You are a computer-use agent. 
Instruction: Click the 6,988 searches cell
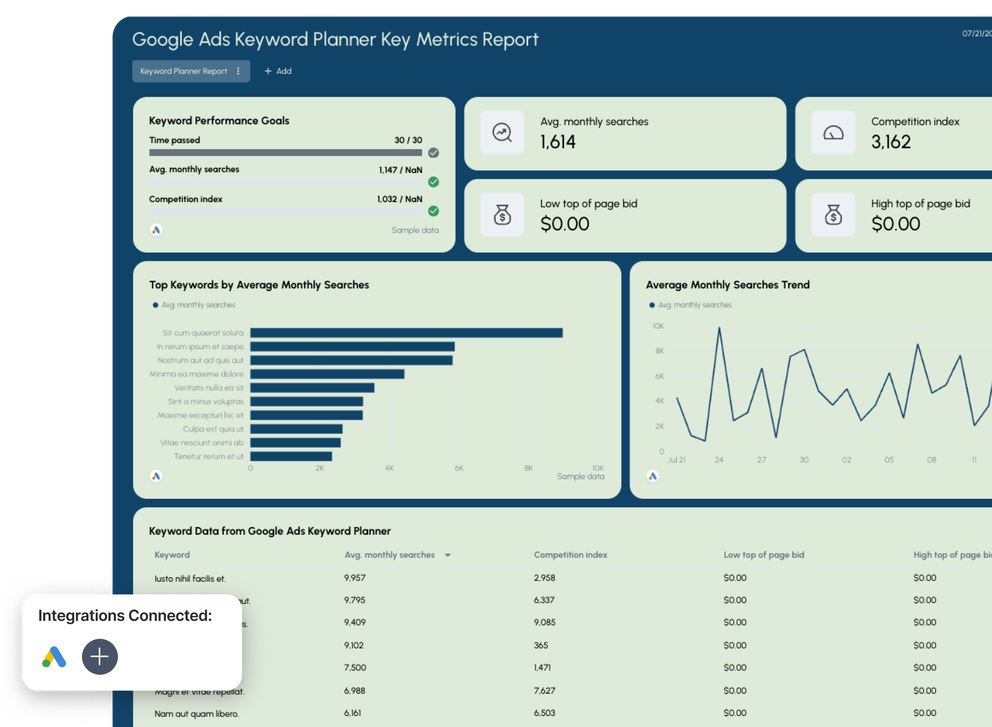(354, 690)
